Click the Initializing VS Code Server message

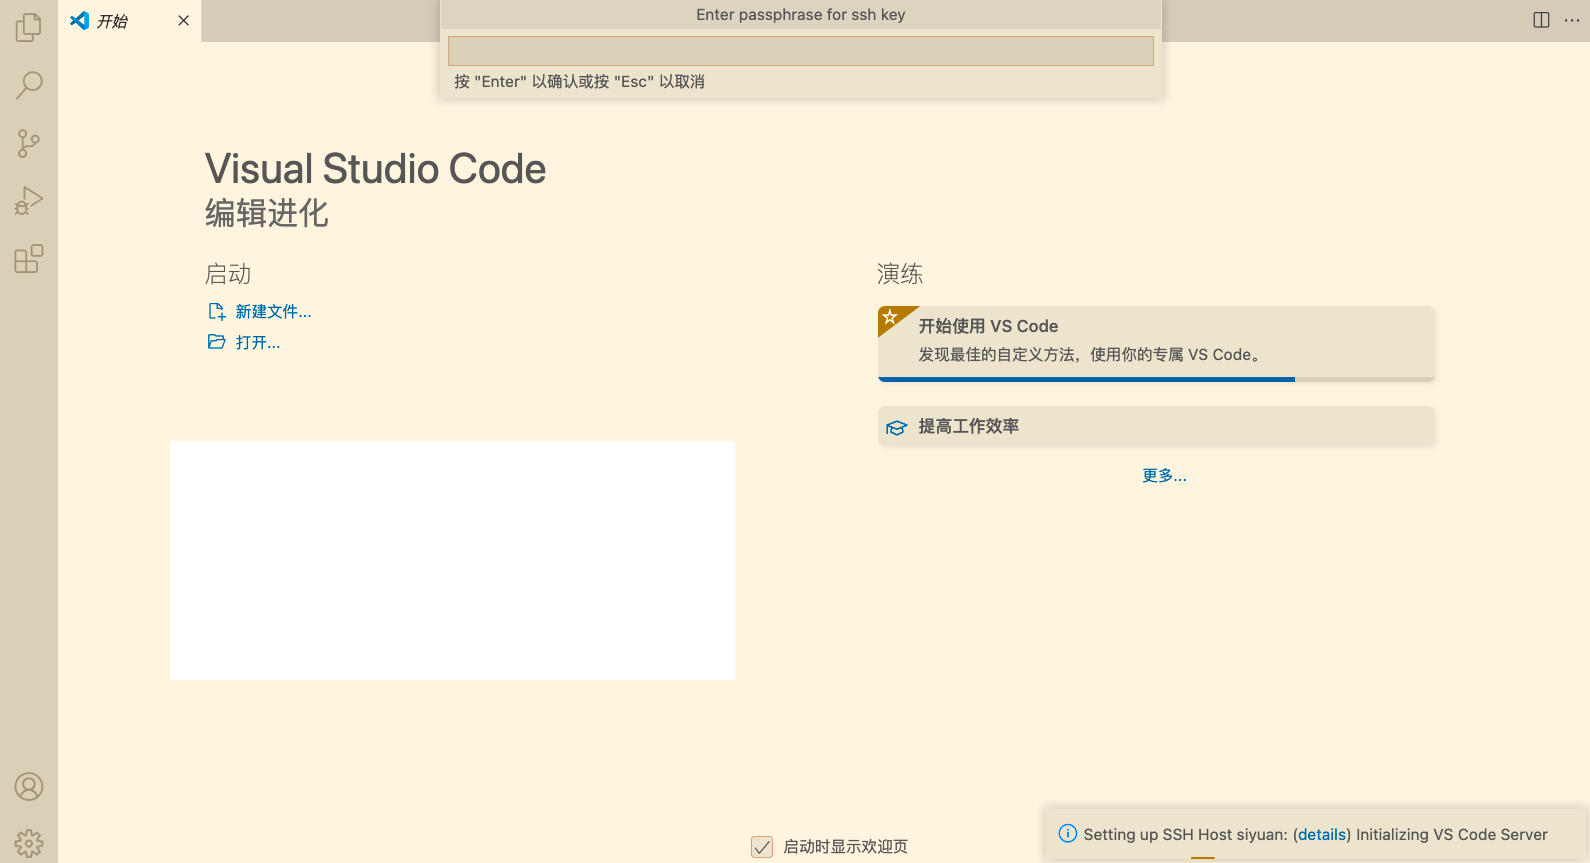click(x=1452, y=834)
